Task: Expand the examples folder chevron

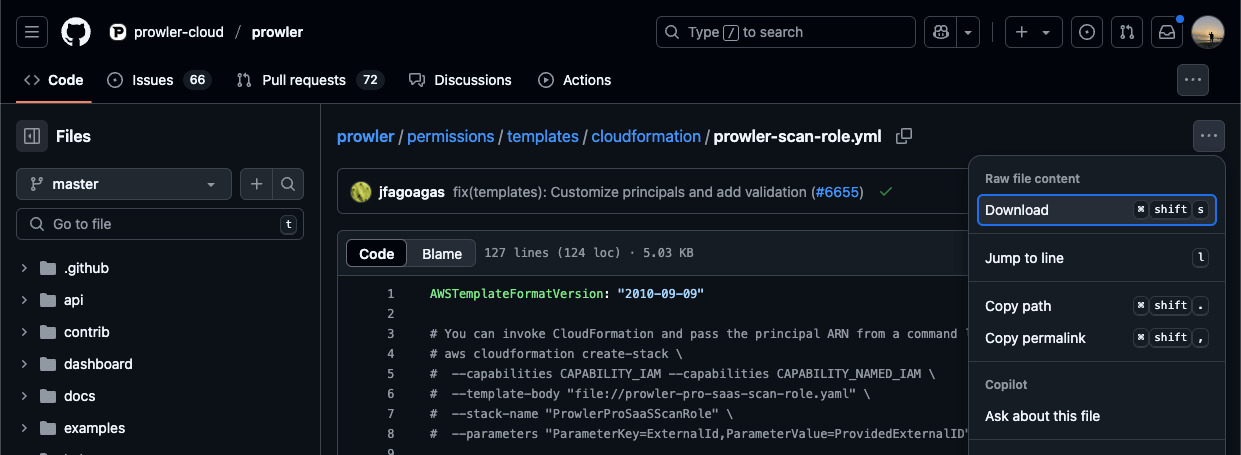Action: pos(25,428)
